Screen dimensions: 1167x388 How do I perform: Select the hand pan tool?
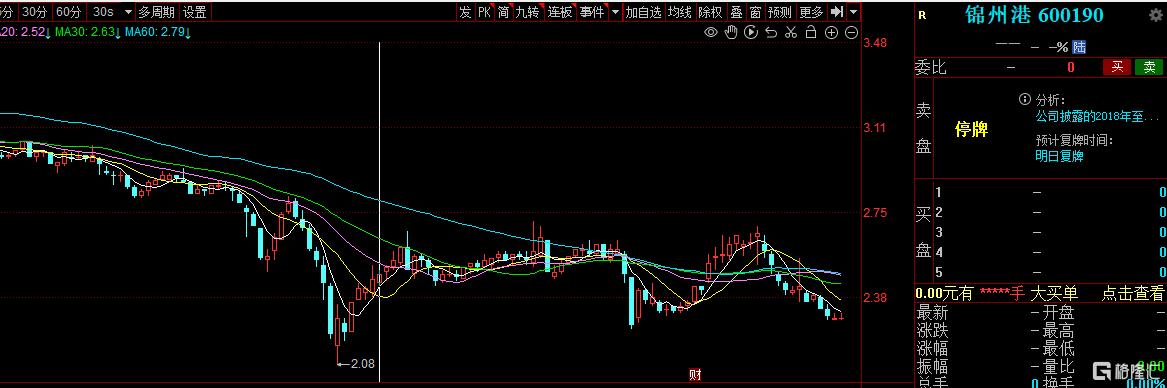pos(732,32)
